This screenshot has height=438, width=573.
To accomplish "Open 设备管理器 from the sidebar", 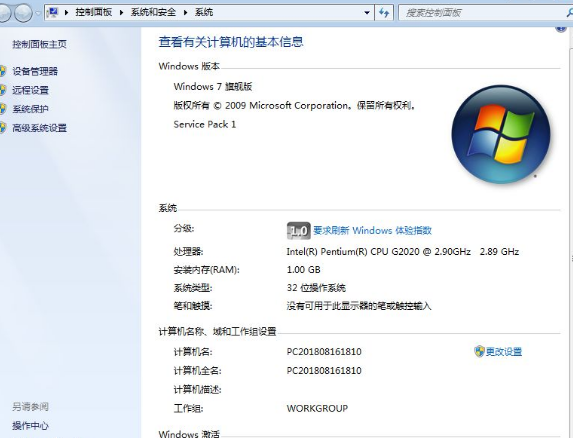I will pos(35,71).
